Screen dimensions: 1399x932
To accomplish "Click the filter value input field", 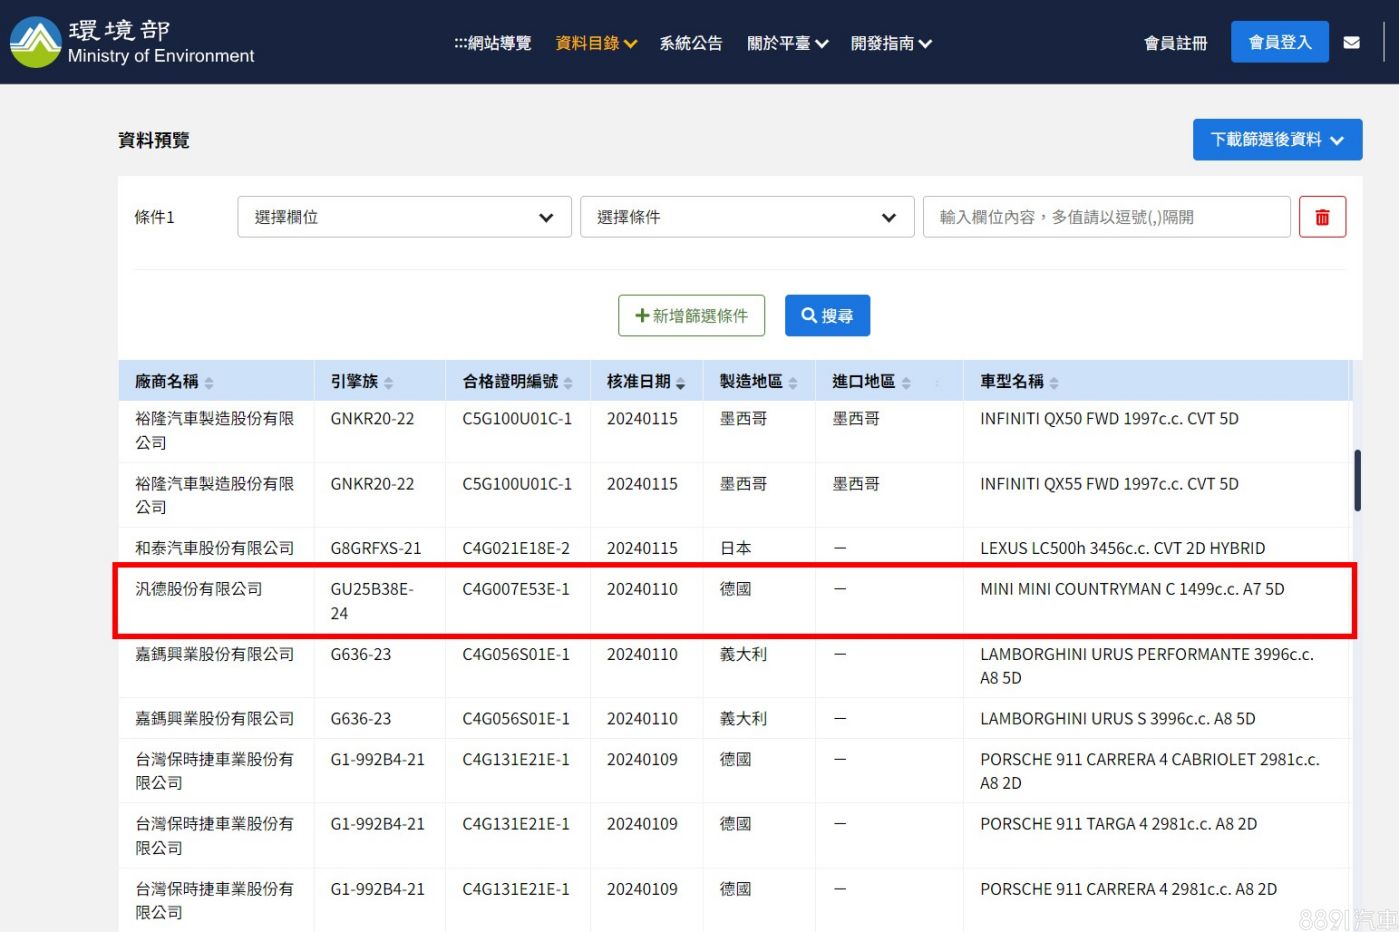I will [x=1105, y=217].
